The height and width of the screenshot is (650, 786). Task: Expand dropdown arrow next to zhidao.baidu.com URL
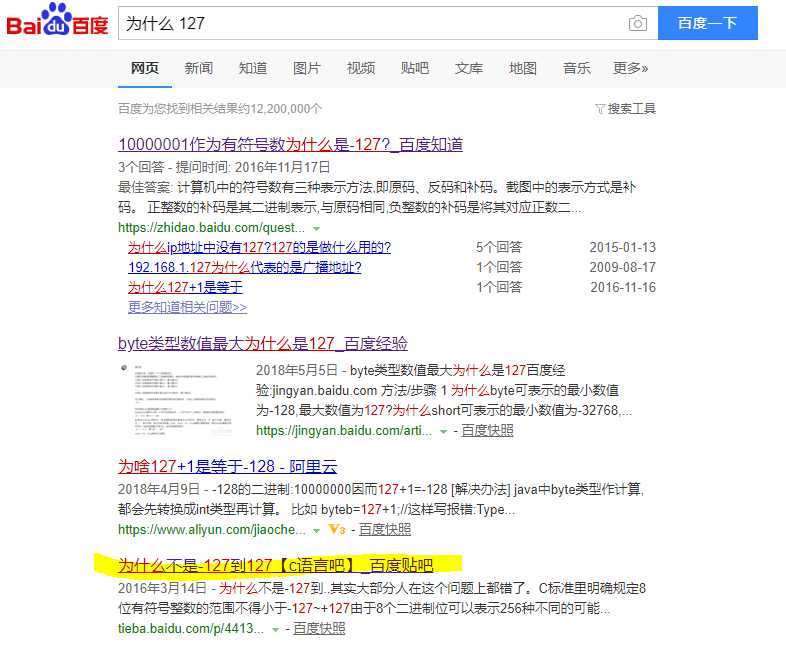pos(316,229)
